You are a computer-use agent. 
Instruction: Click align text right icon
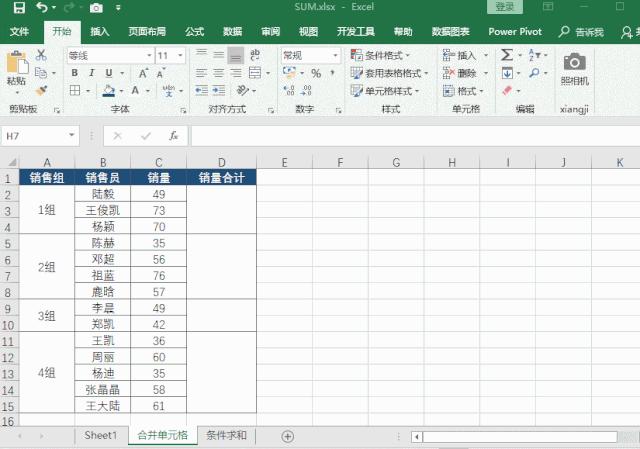coord(236,73)
